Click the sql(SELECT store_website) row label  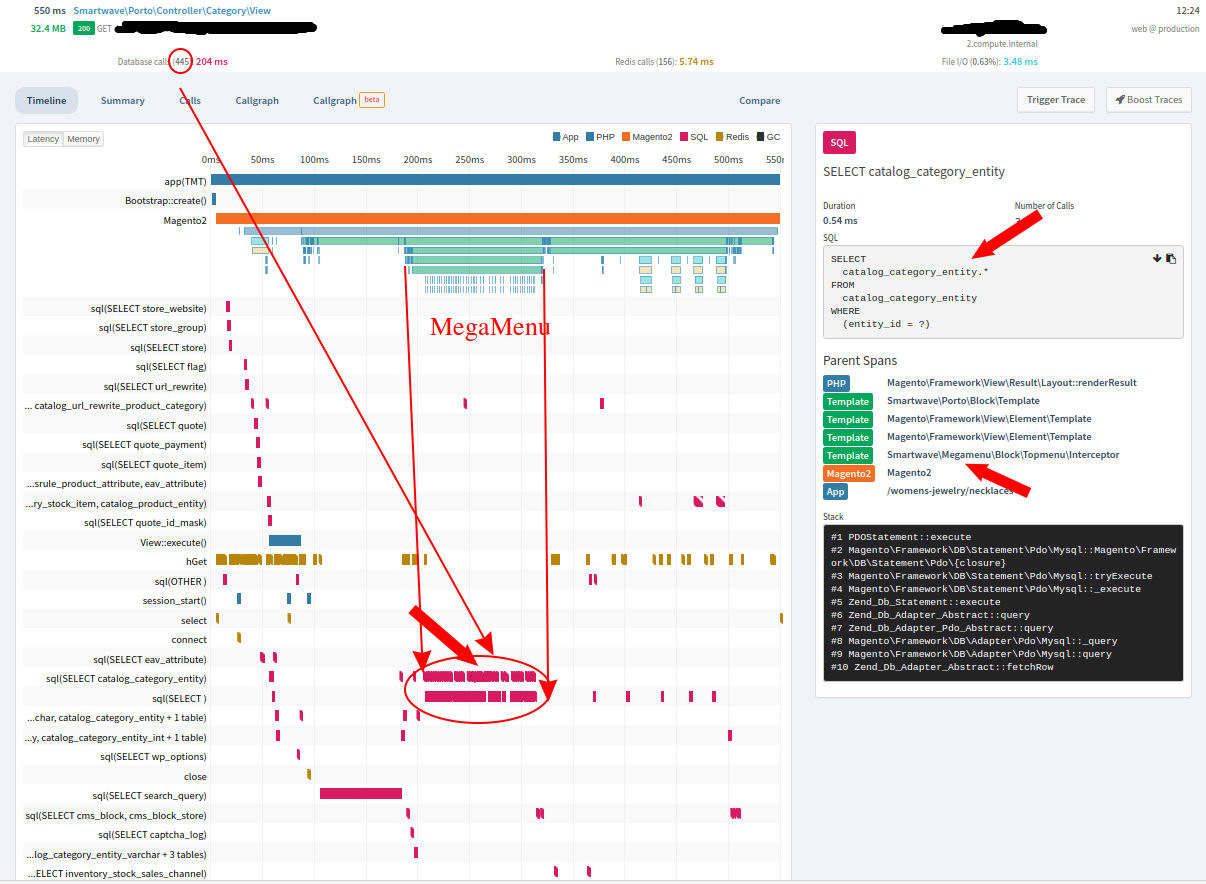[148, 308]
